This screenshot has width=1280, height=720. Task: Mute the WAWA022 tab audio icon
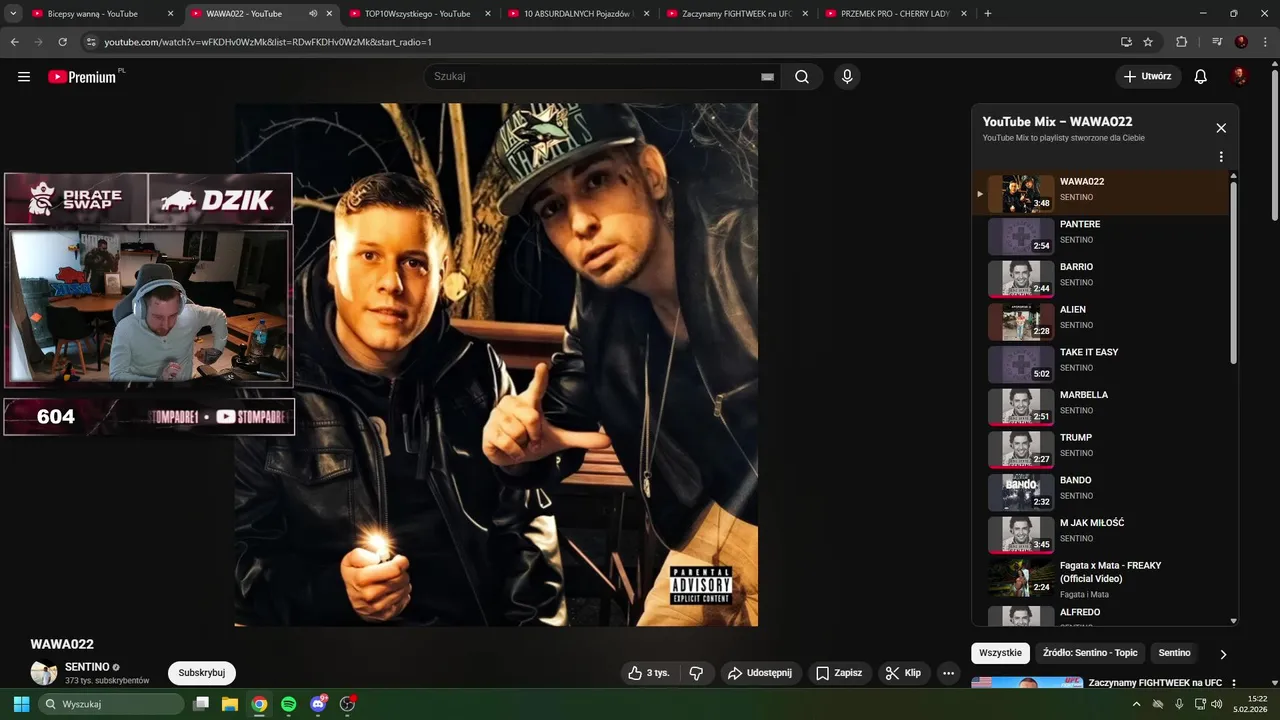point(313,14)
